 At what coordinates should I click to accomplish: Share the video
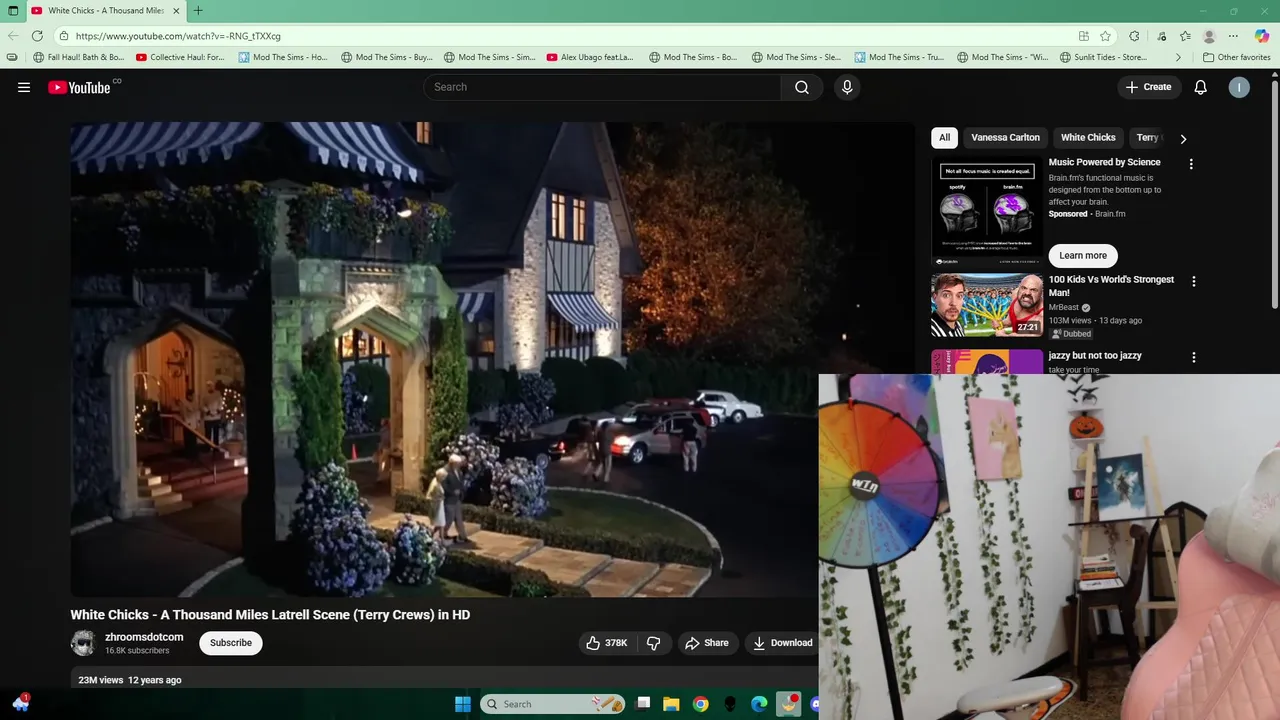706,643
